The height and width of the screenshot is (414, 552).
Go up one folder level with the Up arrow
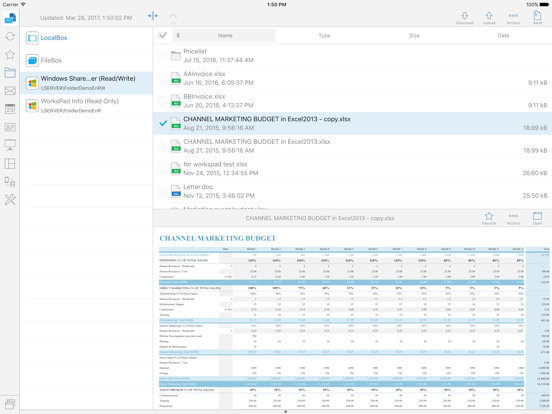pos(173,18)
